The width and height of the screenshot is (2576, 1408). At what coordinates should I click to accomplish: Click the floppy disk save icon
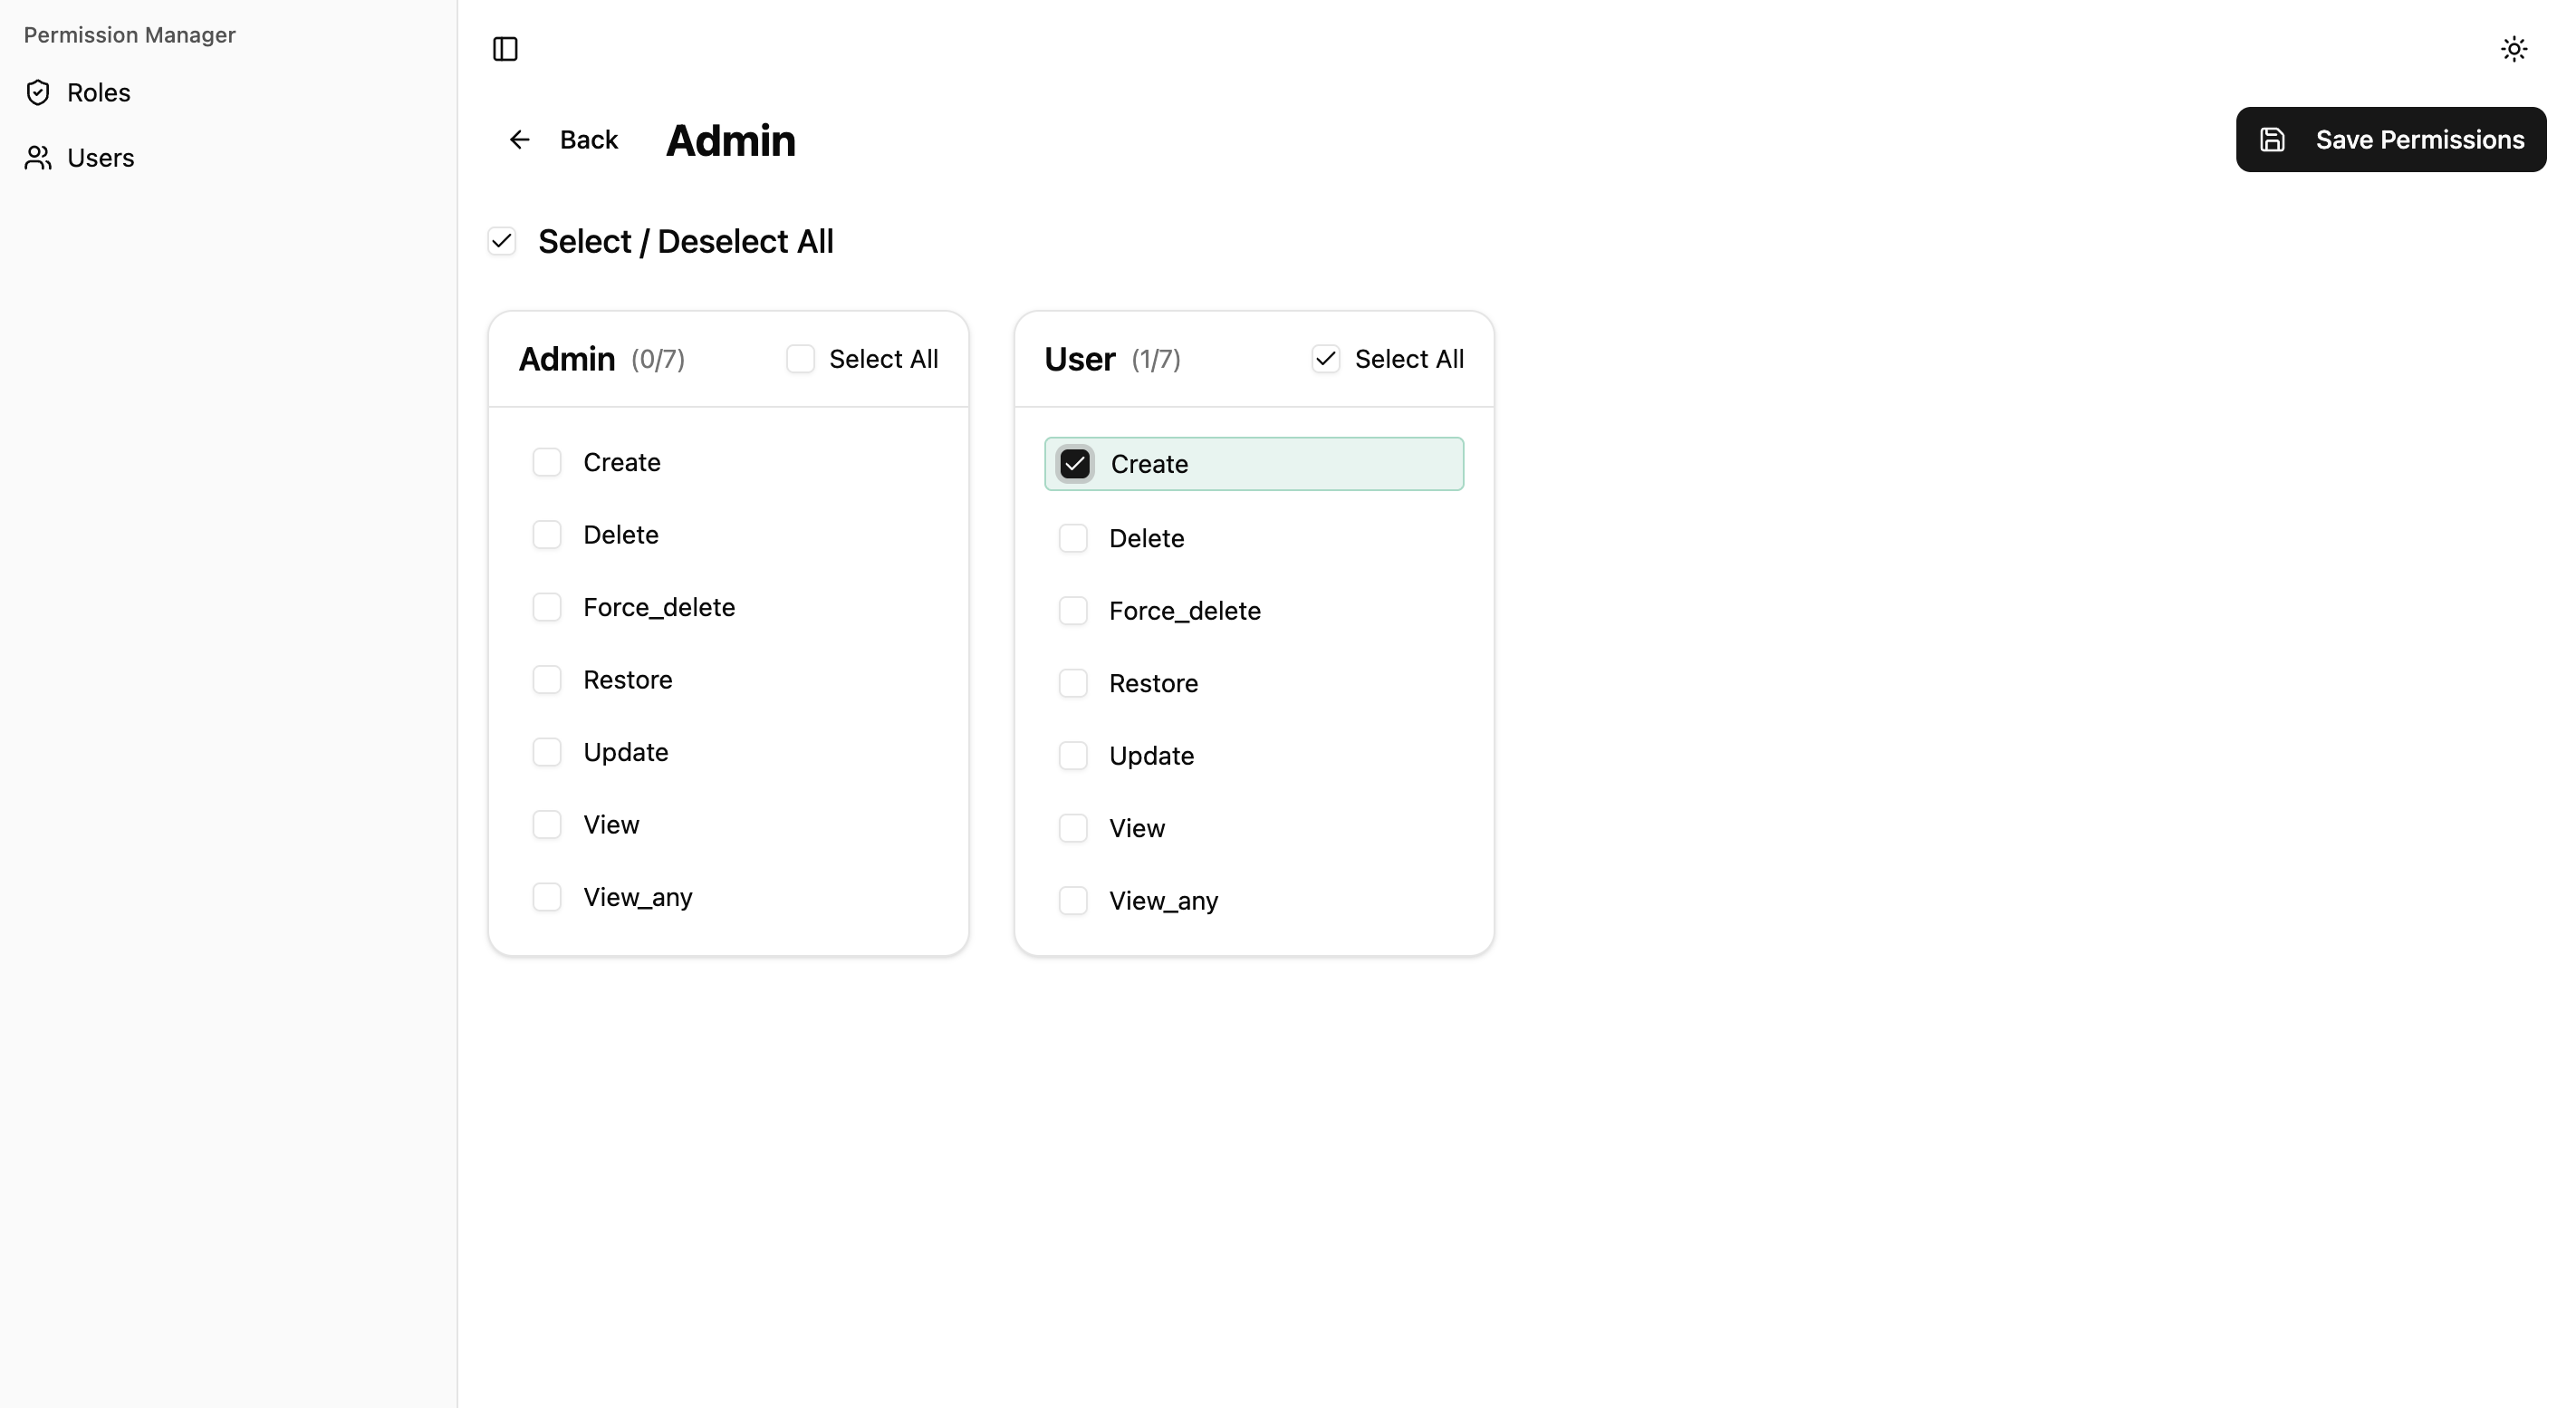click(x=2272, y=140)
